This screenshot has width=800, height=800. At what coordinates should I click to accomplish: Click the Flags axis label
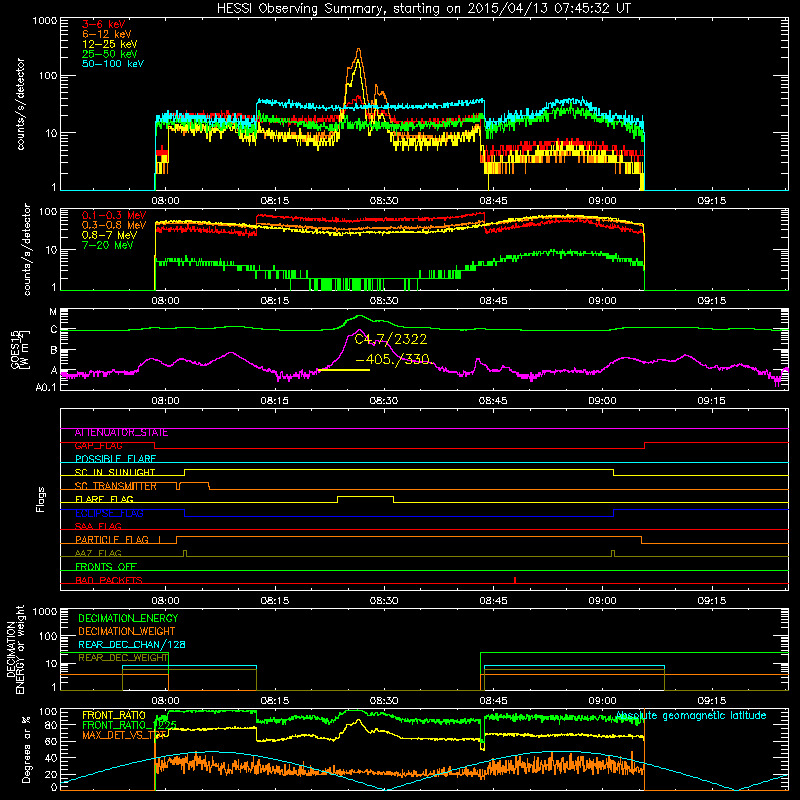(41, 499)
